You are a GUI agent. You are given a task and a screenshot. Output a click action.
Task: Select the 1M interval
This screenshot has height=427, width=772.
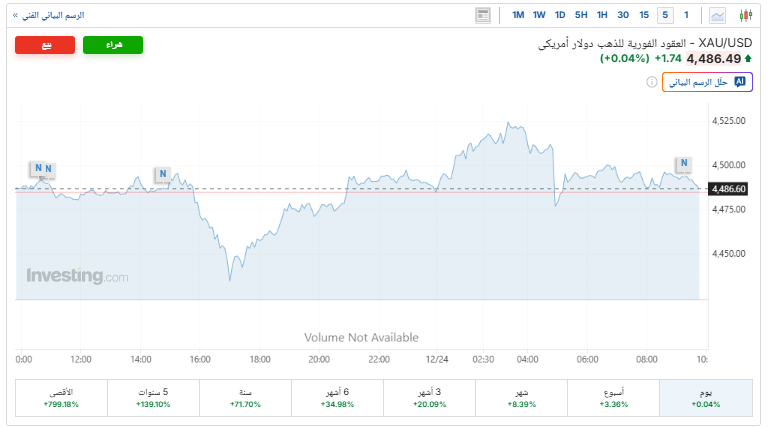click(x=518, y=15)
